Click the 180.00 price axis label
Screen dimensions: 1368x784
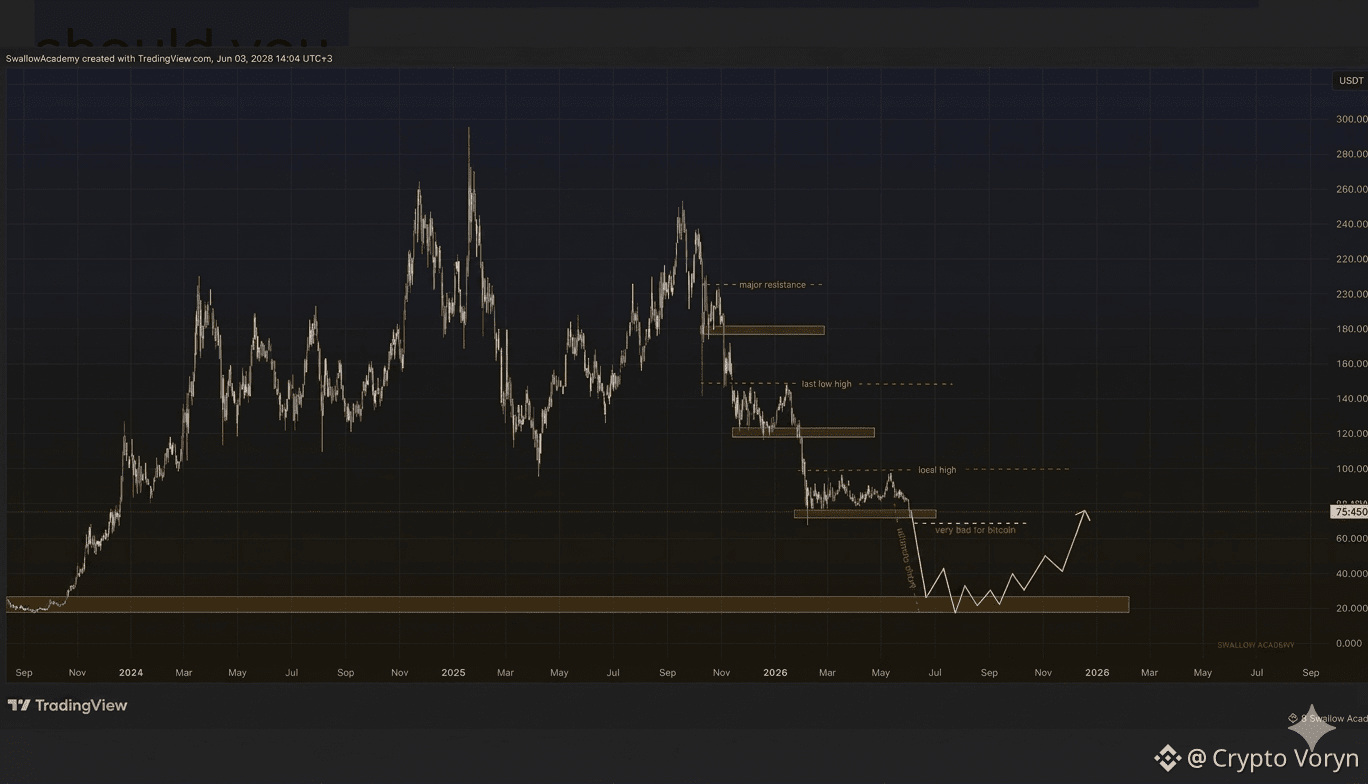pos(1351,329)
